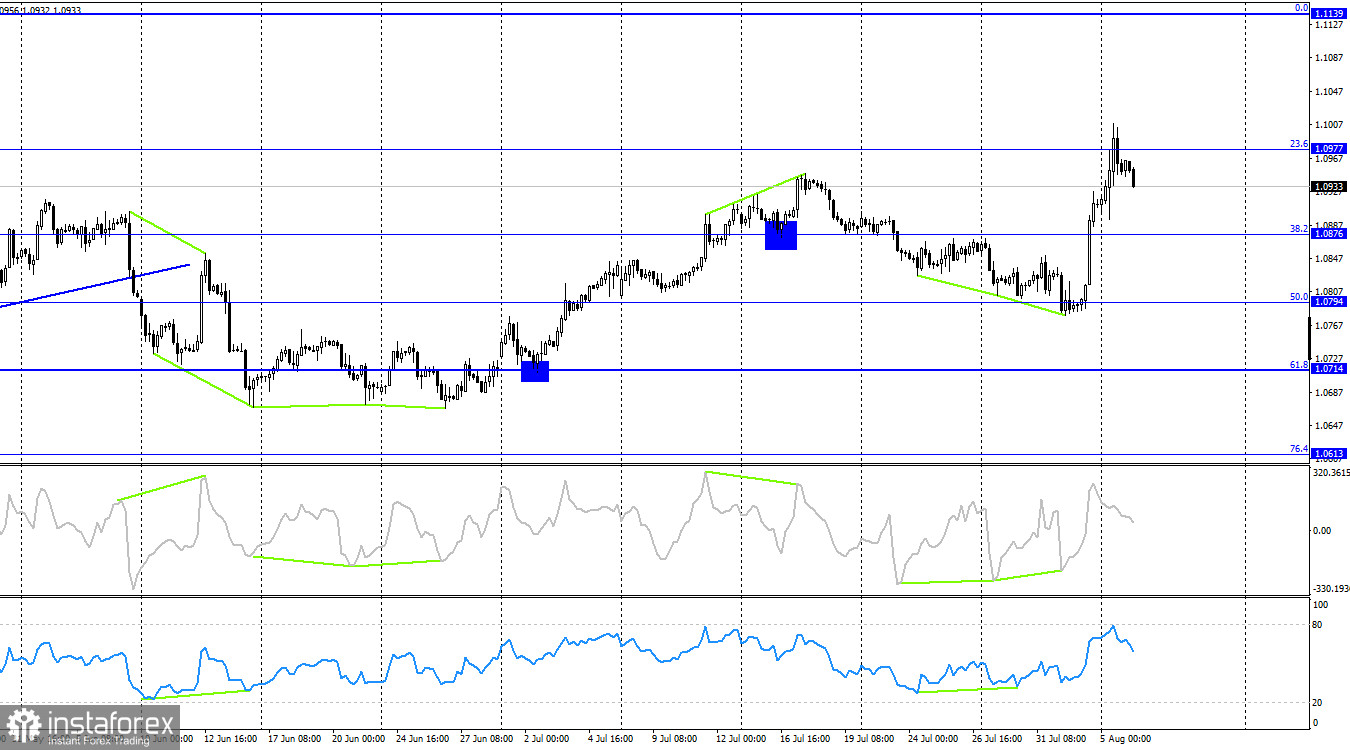Select the 16 Jul 16:00 time label
This screenshot has width=1350, height=750.
807,739
